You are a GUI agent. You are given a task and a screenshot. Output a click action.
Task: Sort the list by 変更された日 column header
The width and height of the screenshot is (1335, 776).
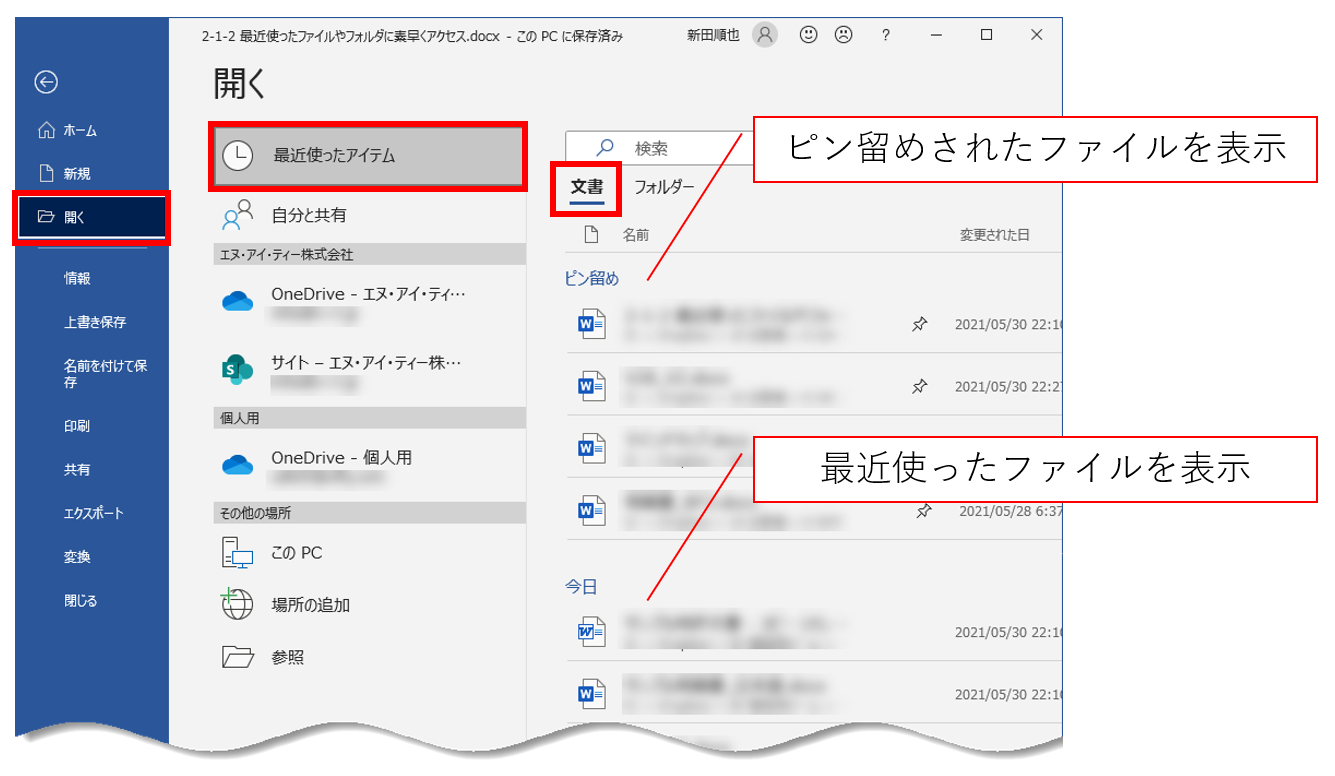(994, 235)
